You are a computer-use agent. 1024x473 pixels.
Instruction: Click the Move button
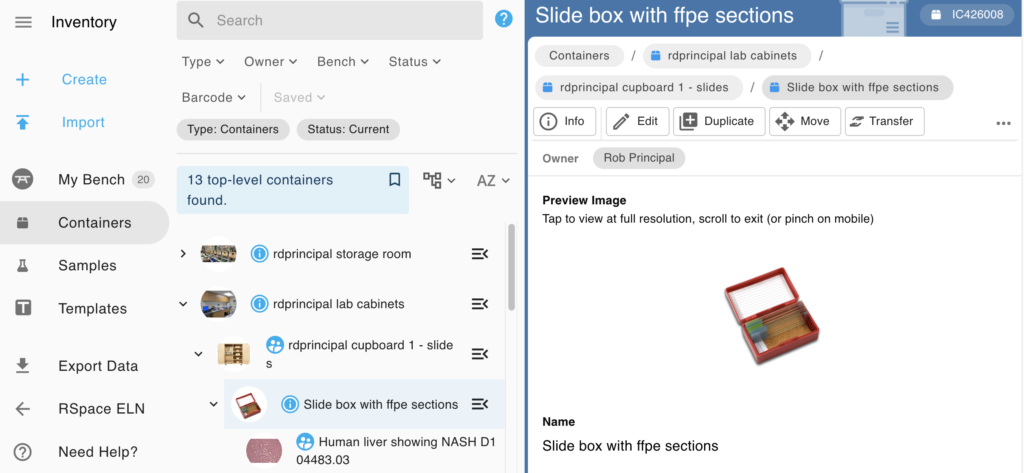coord(805,122)
